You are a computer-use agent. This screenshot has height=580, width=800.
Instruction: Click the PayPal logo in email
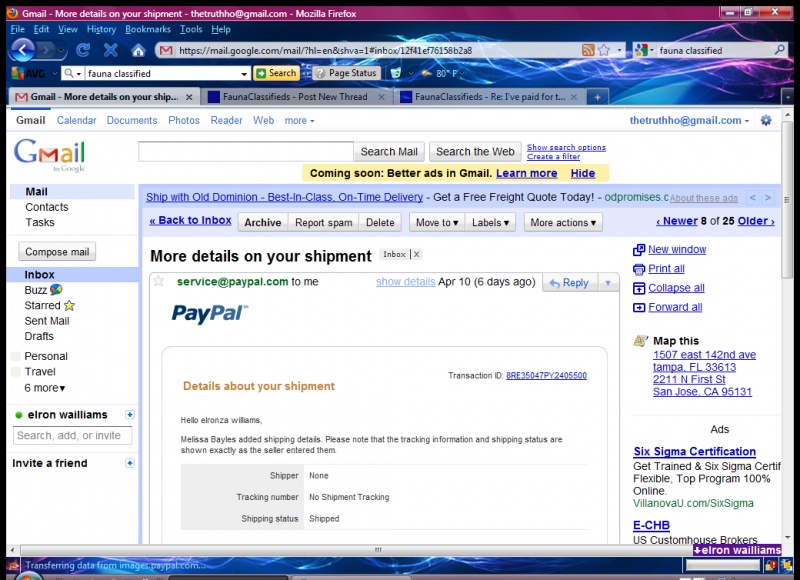(210, 313)
